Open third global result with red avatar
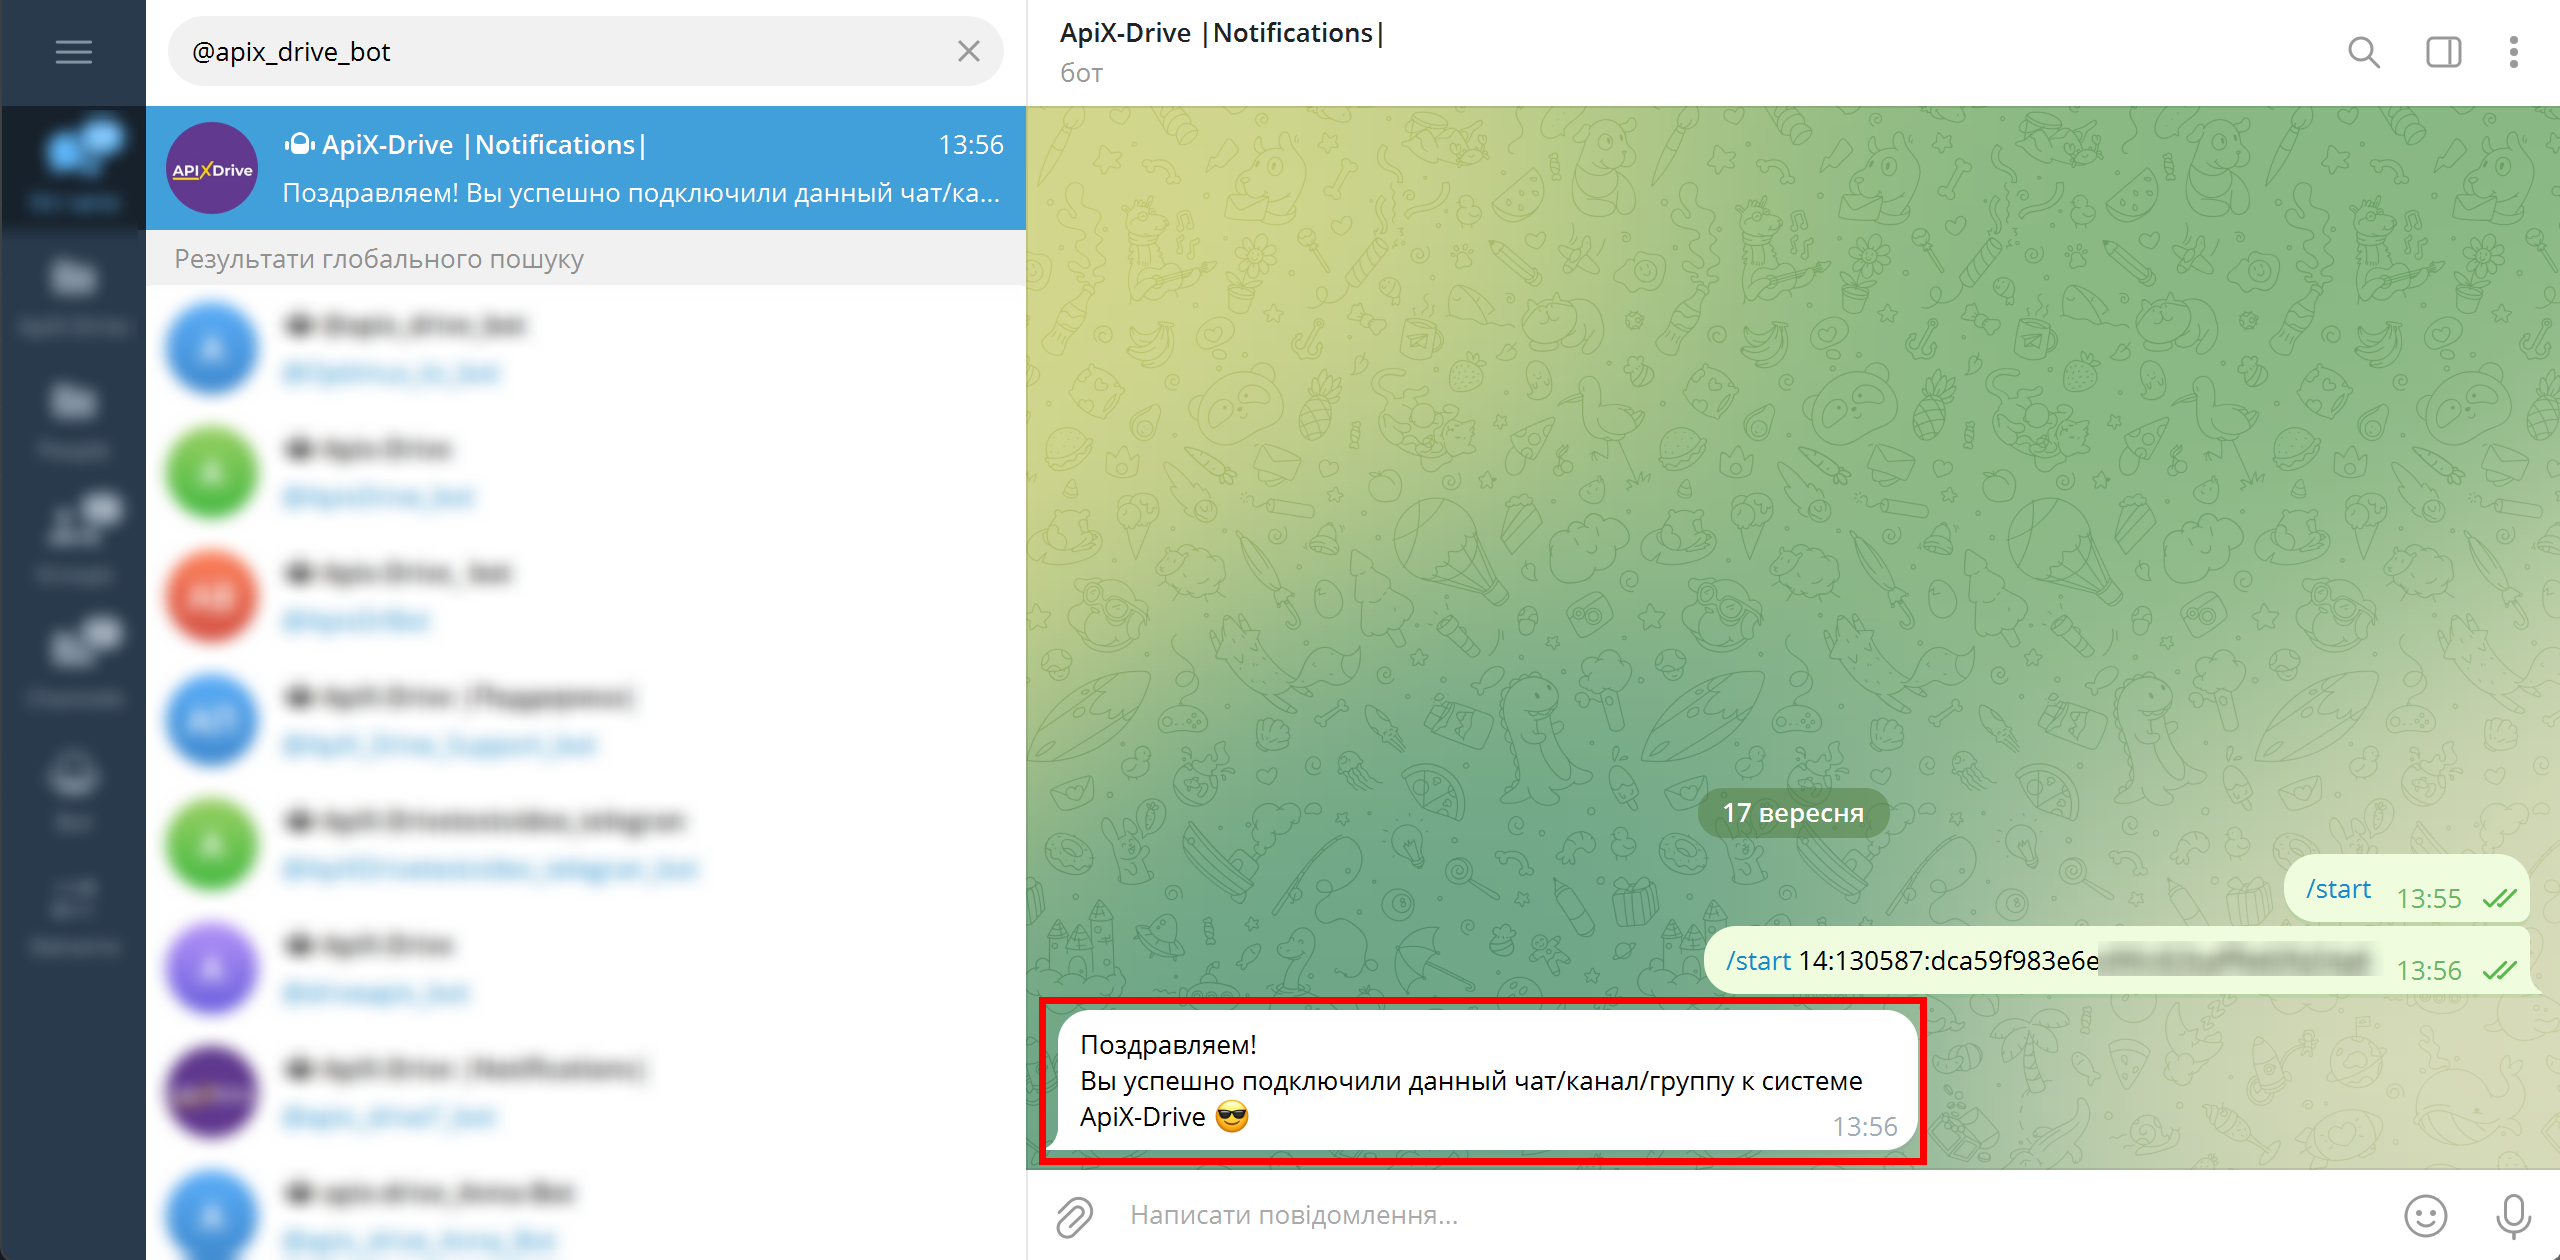This screenshot has height=1260, width=2560. click(586, 596)
